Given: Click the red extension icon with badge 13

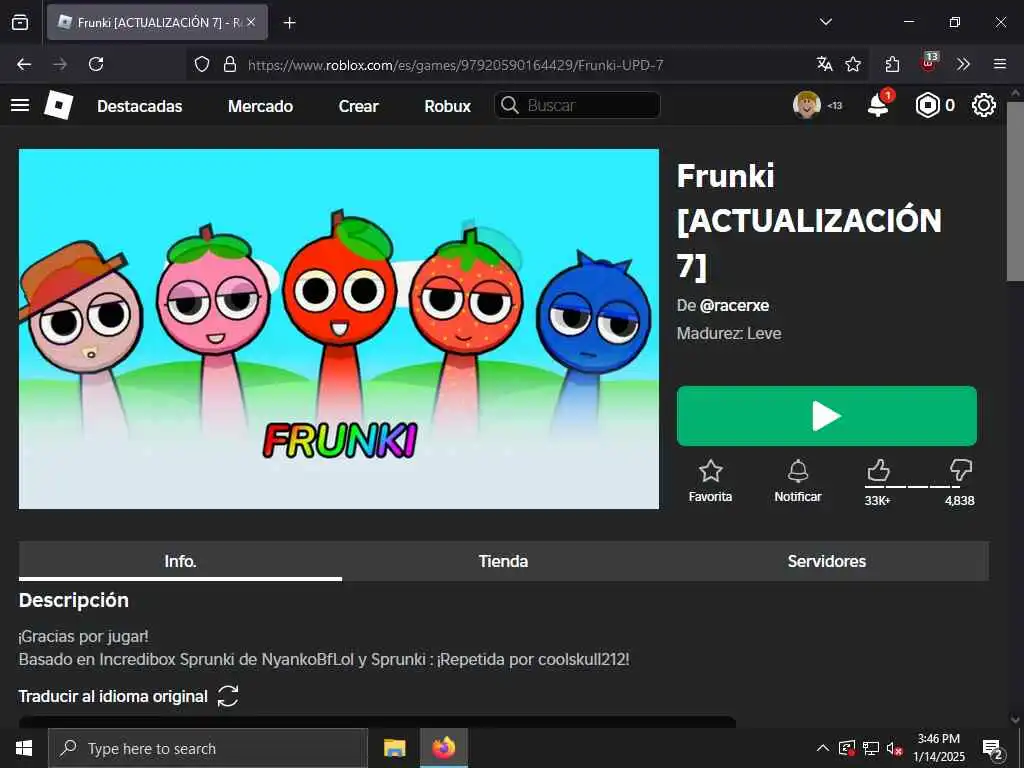Looking at the screenshot, I should coord(929,63).
